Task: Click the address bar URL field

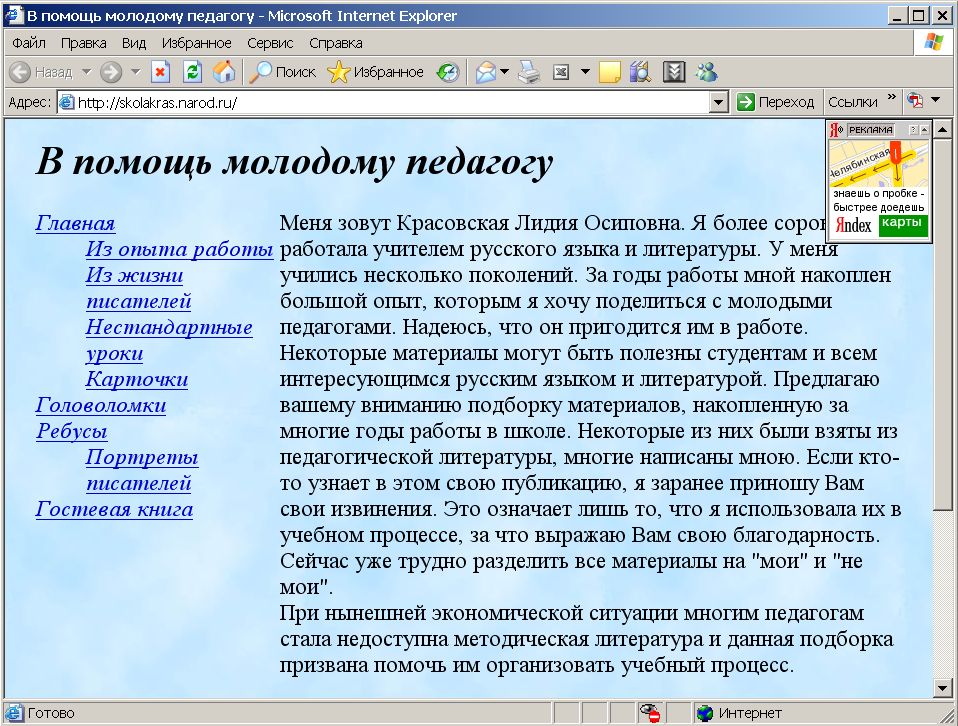Action: (x=393, y=103)
